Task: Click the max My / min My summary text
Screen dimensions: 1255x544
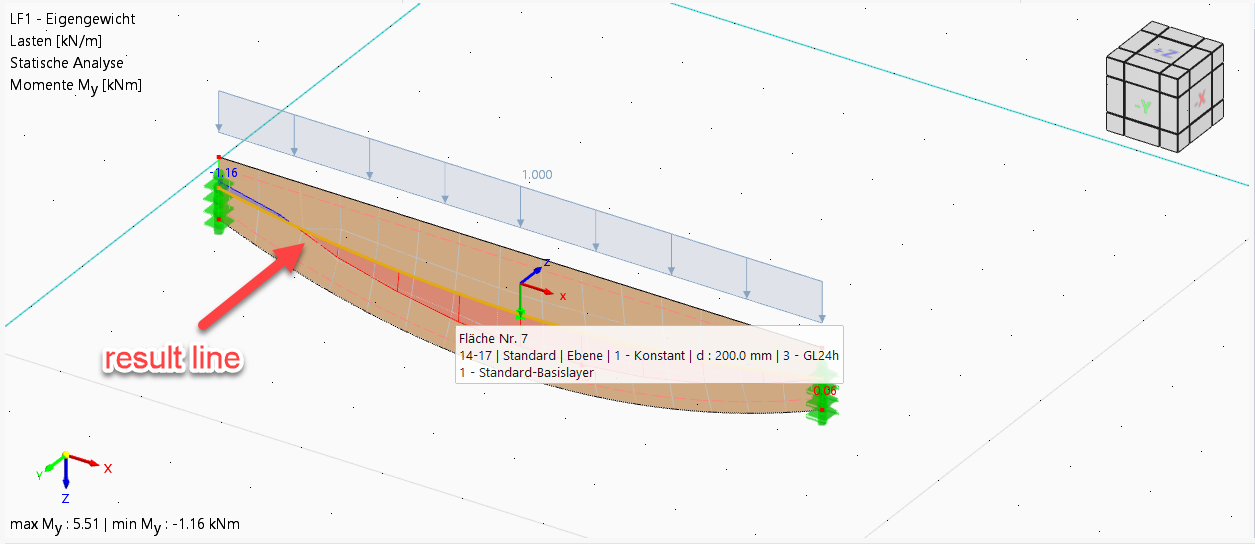Action: (124, 524)
